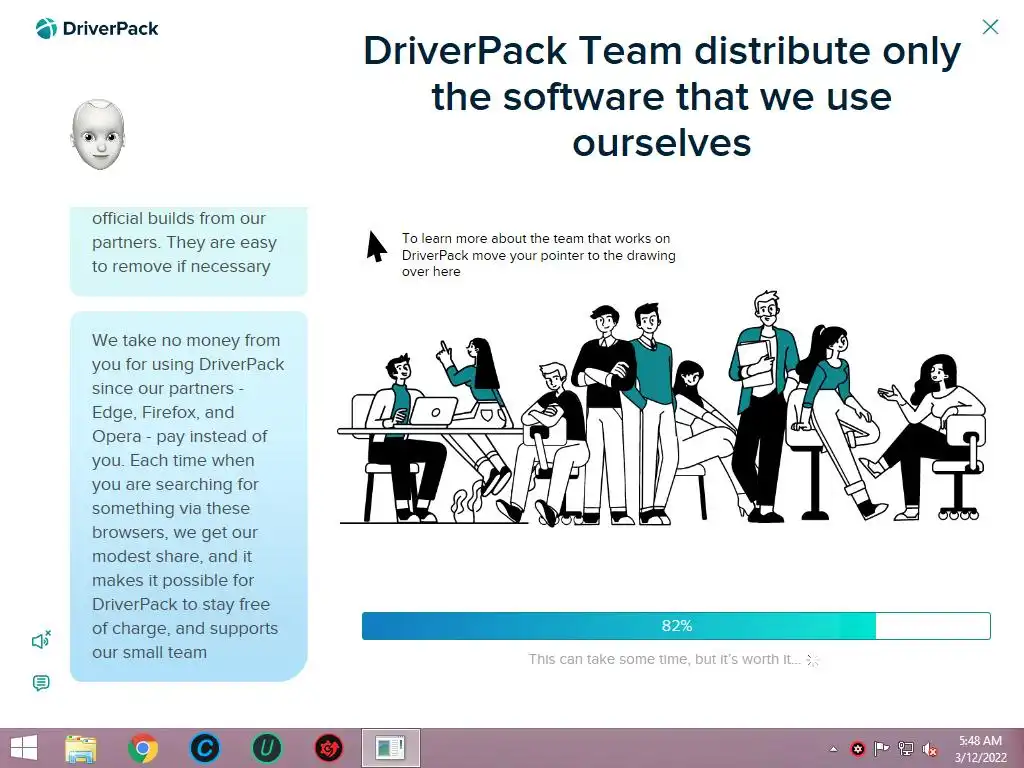Viewport: 1024px width, 768px height.
Task: Toggle the assistant sound mute icon
Action: 41,640
